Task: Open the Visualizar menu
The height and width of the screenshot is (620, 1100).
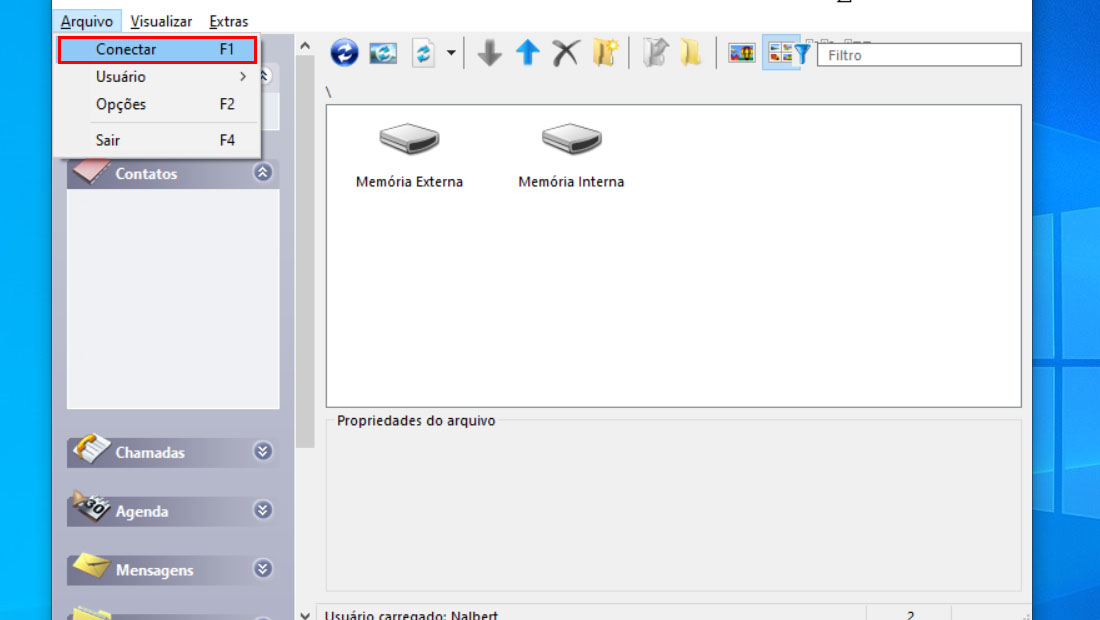Action: [x=161, y=21]
